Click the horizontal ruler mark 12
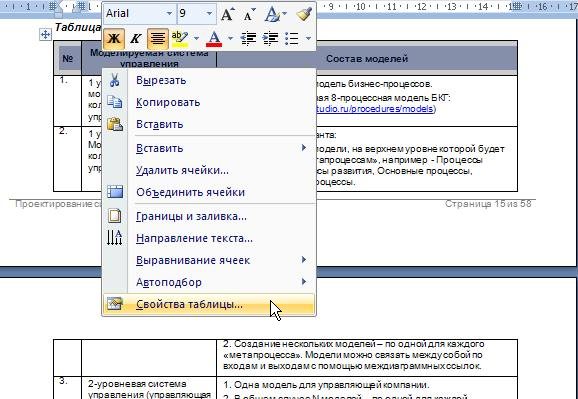The width and height of the screenshot is (578, 399). pyautogui.click(x=421, y=6)
